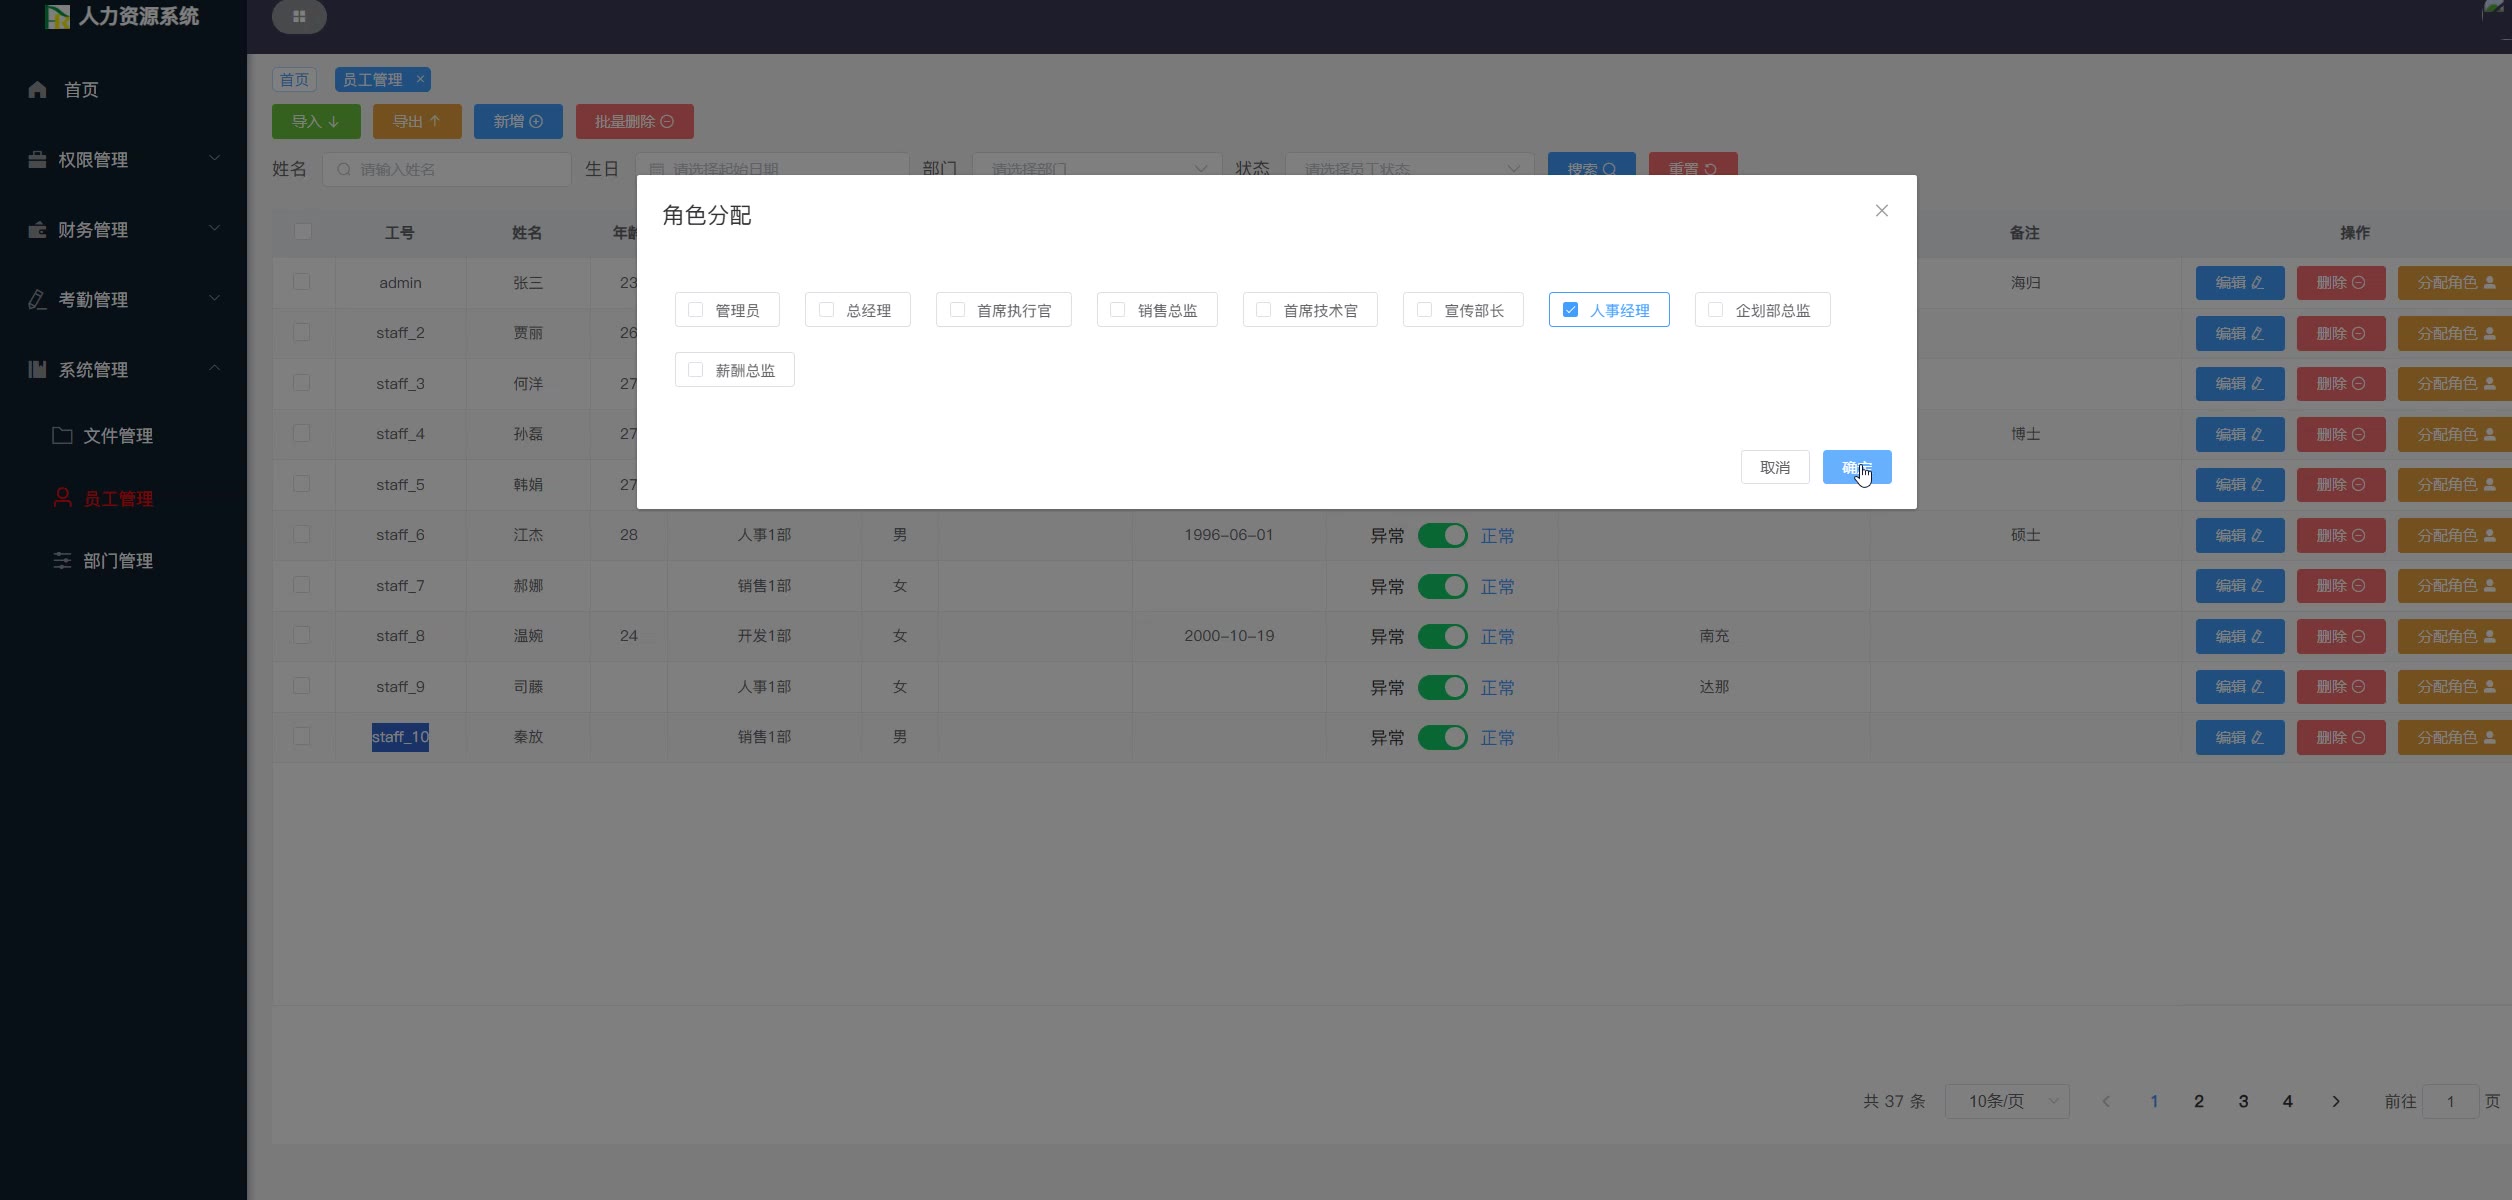Close the 角色分配 dialog with X icon
Viewport: 2512px width, 1200px height.
point(1881,211)
